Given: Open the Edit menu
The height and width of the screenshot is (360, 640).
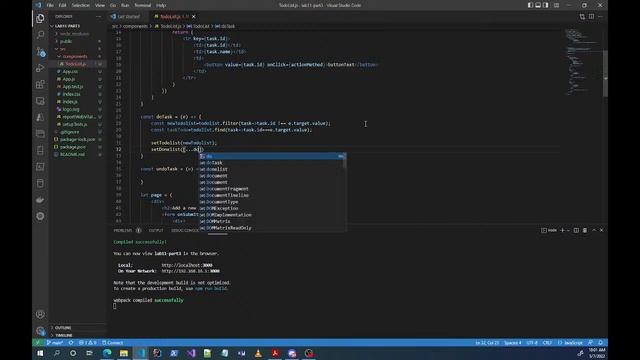Looking at the screenshot, I should point(62,5).
